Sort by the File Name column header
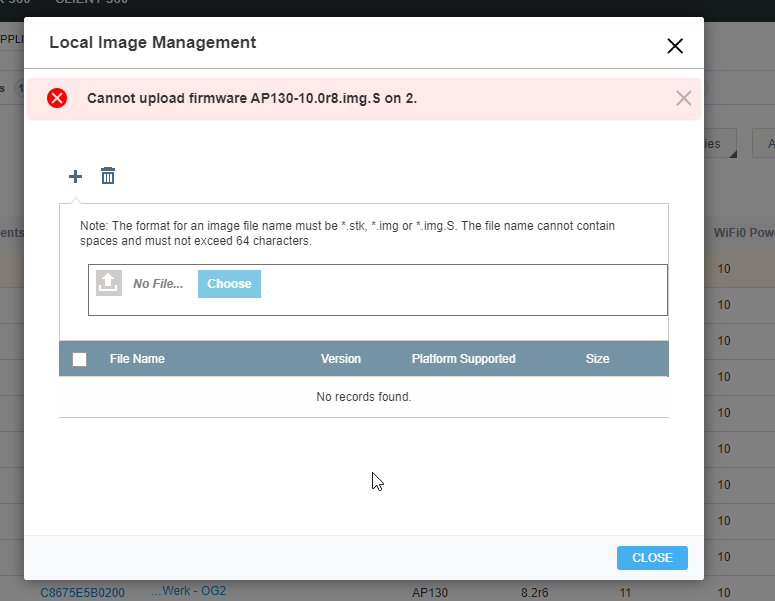The image size is (775, 601). pyautogui.click(x=137, y=359)
